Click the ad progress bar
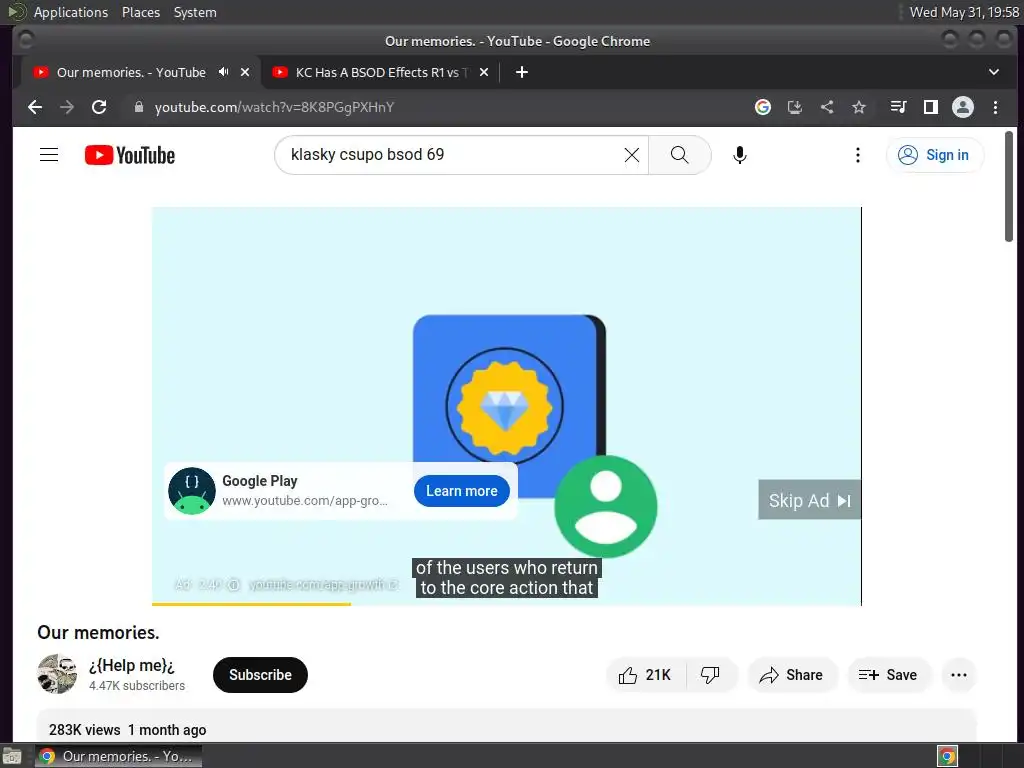The width and height of the screenshot is (1024, 768). (507, 604)
